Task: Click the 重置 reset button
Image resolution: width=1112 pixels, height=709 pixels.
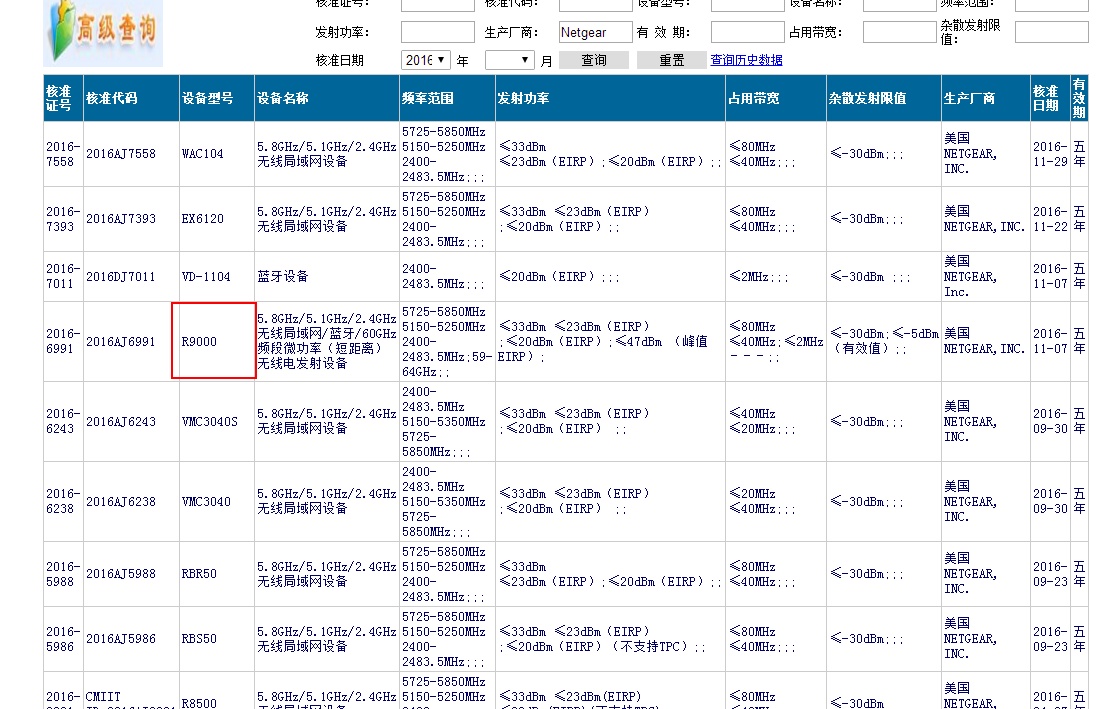Action: 672,60
